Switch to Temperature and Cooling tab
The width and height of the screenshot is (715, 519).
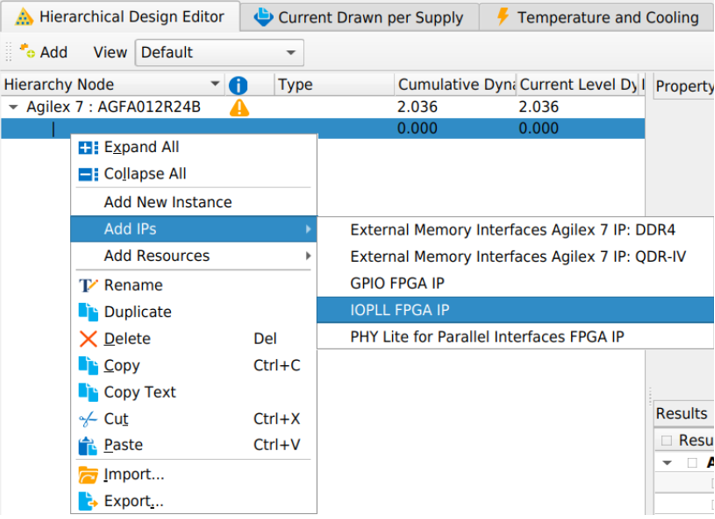tap(596, 17)
